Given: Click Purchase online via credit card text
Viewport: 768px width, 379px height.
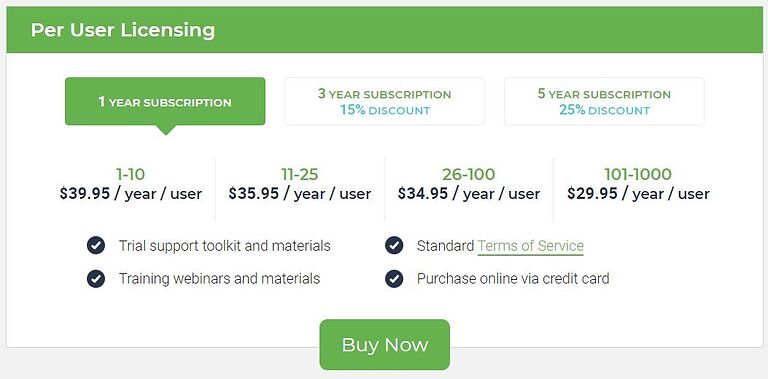Looking at the screenshot, I should 513,279.
